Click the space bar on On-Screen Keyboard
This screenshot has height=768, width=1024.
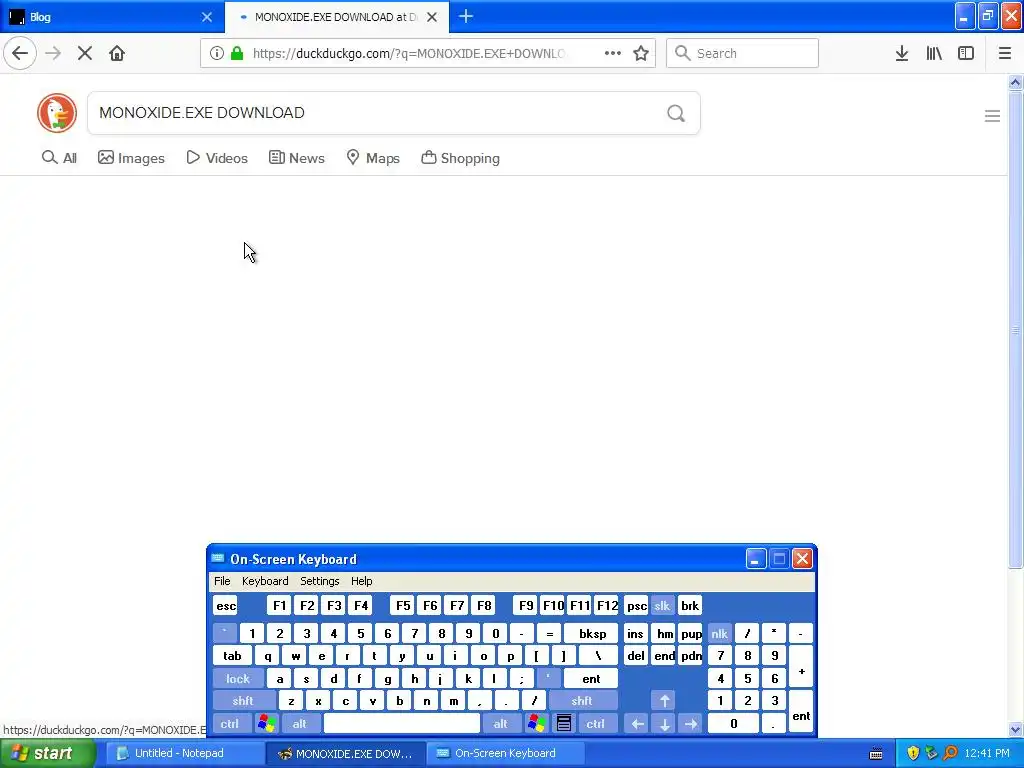pos(402,724)
